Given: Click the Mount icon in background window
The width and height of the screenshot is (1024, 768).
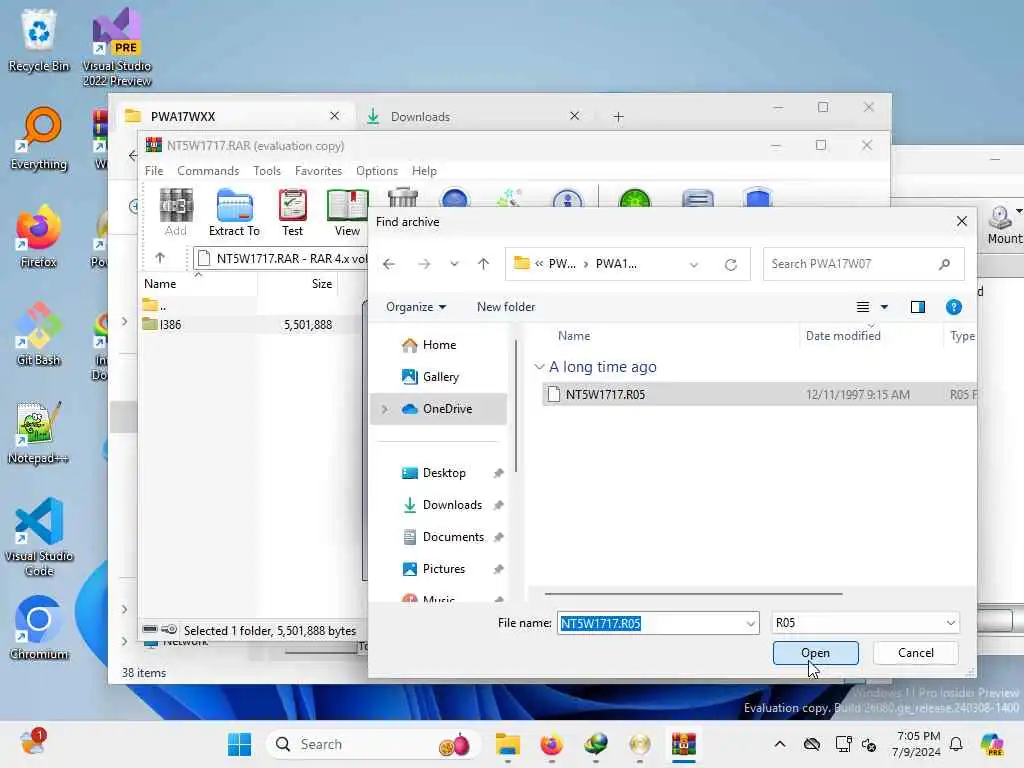Looking at the screenshot, I should (x=1004, y=225).
